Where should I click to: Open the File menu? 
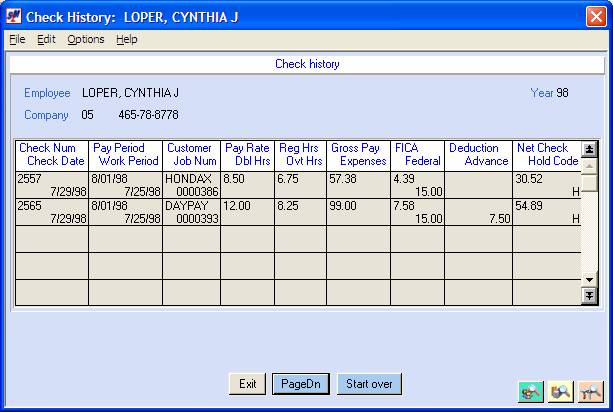coord(17,39)
